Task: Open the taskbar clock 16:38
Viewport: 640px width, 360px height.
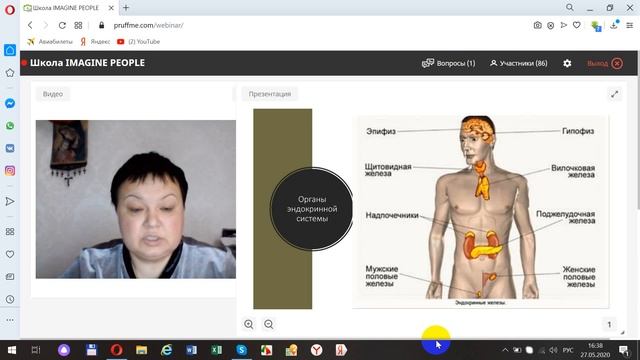Action: 596,350
